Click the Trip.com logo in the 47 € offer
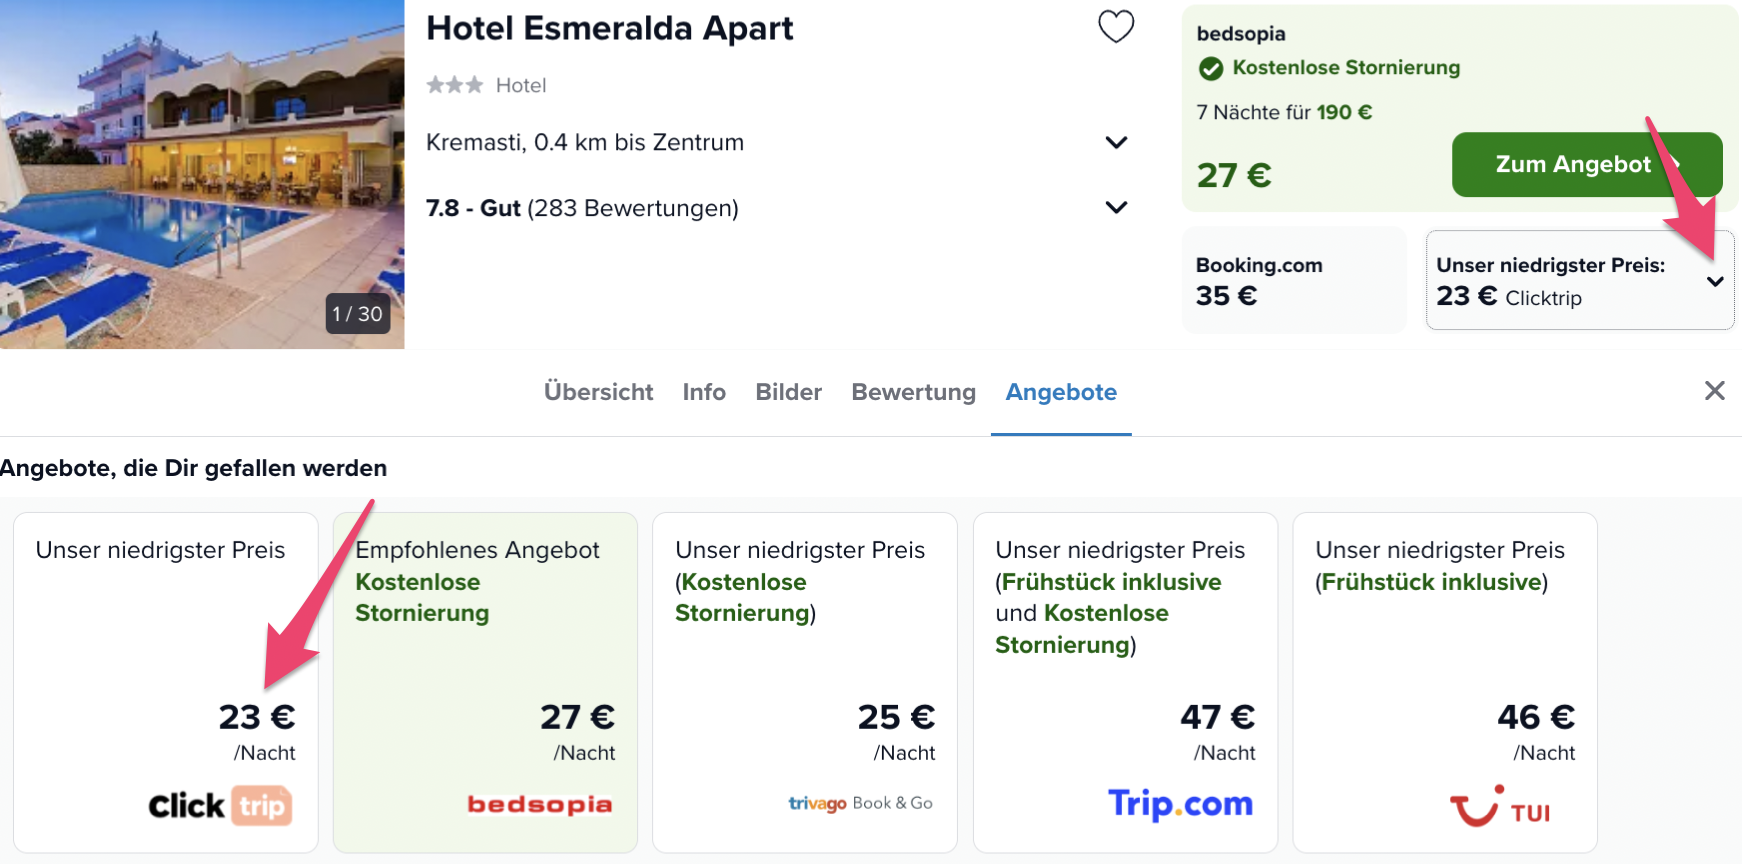The image size is (1742, 864). 1180,803
